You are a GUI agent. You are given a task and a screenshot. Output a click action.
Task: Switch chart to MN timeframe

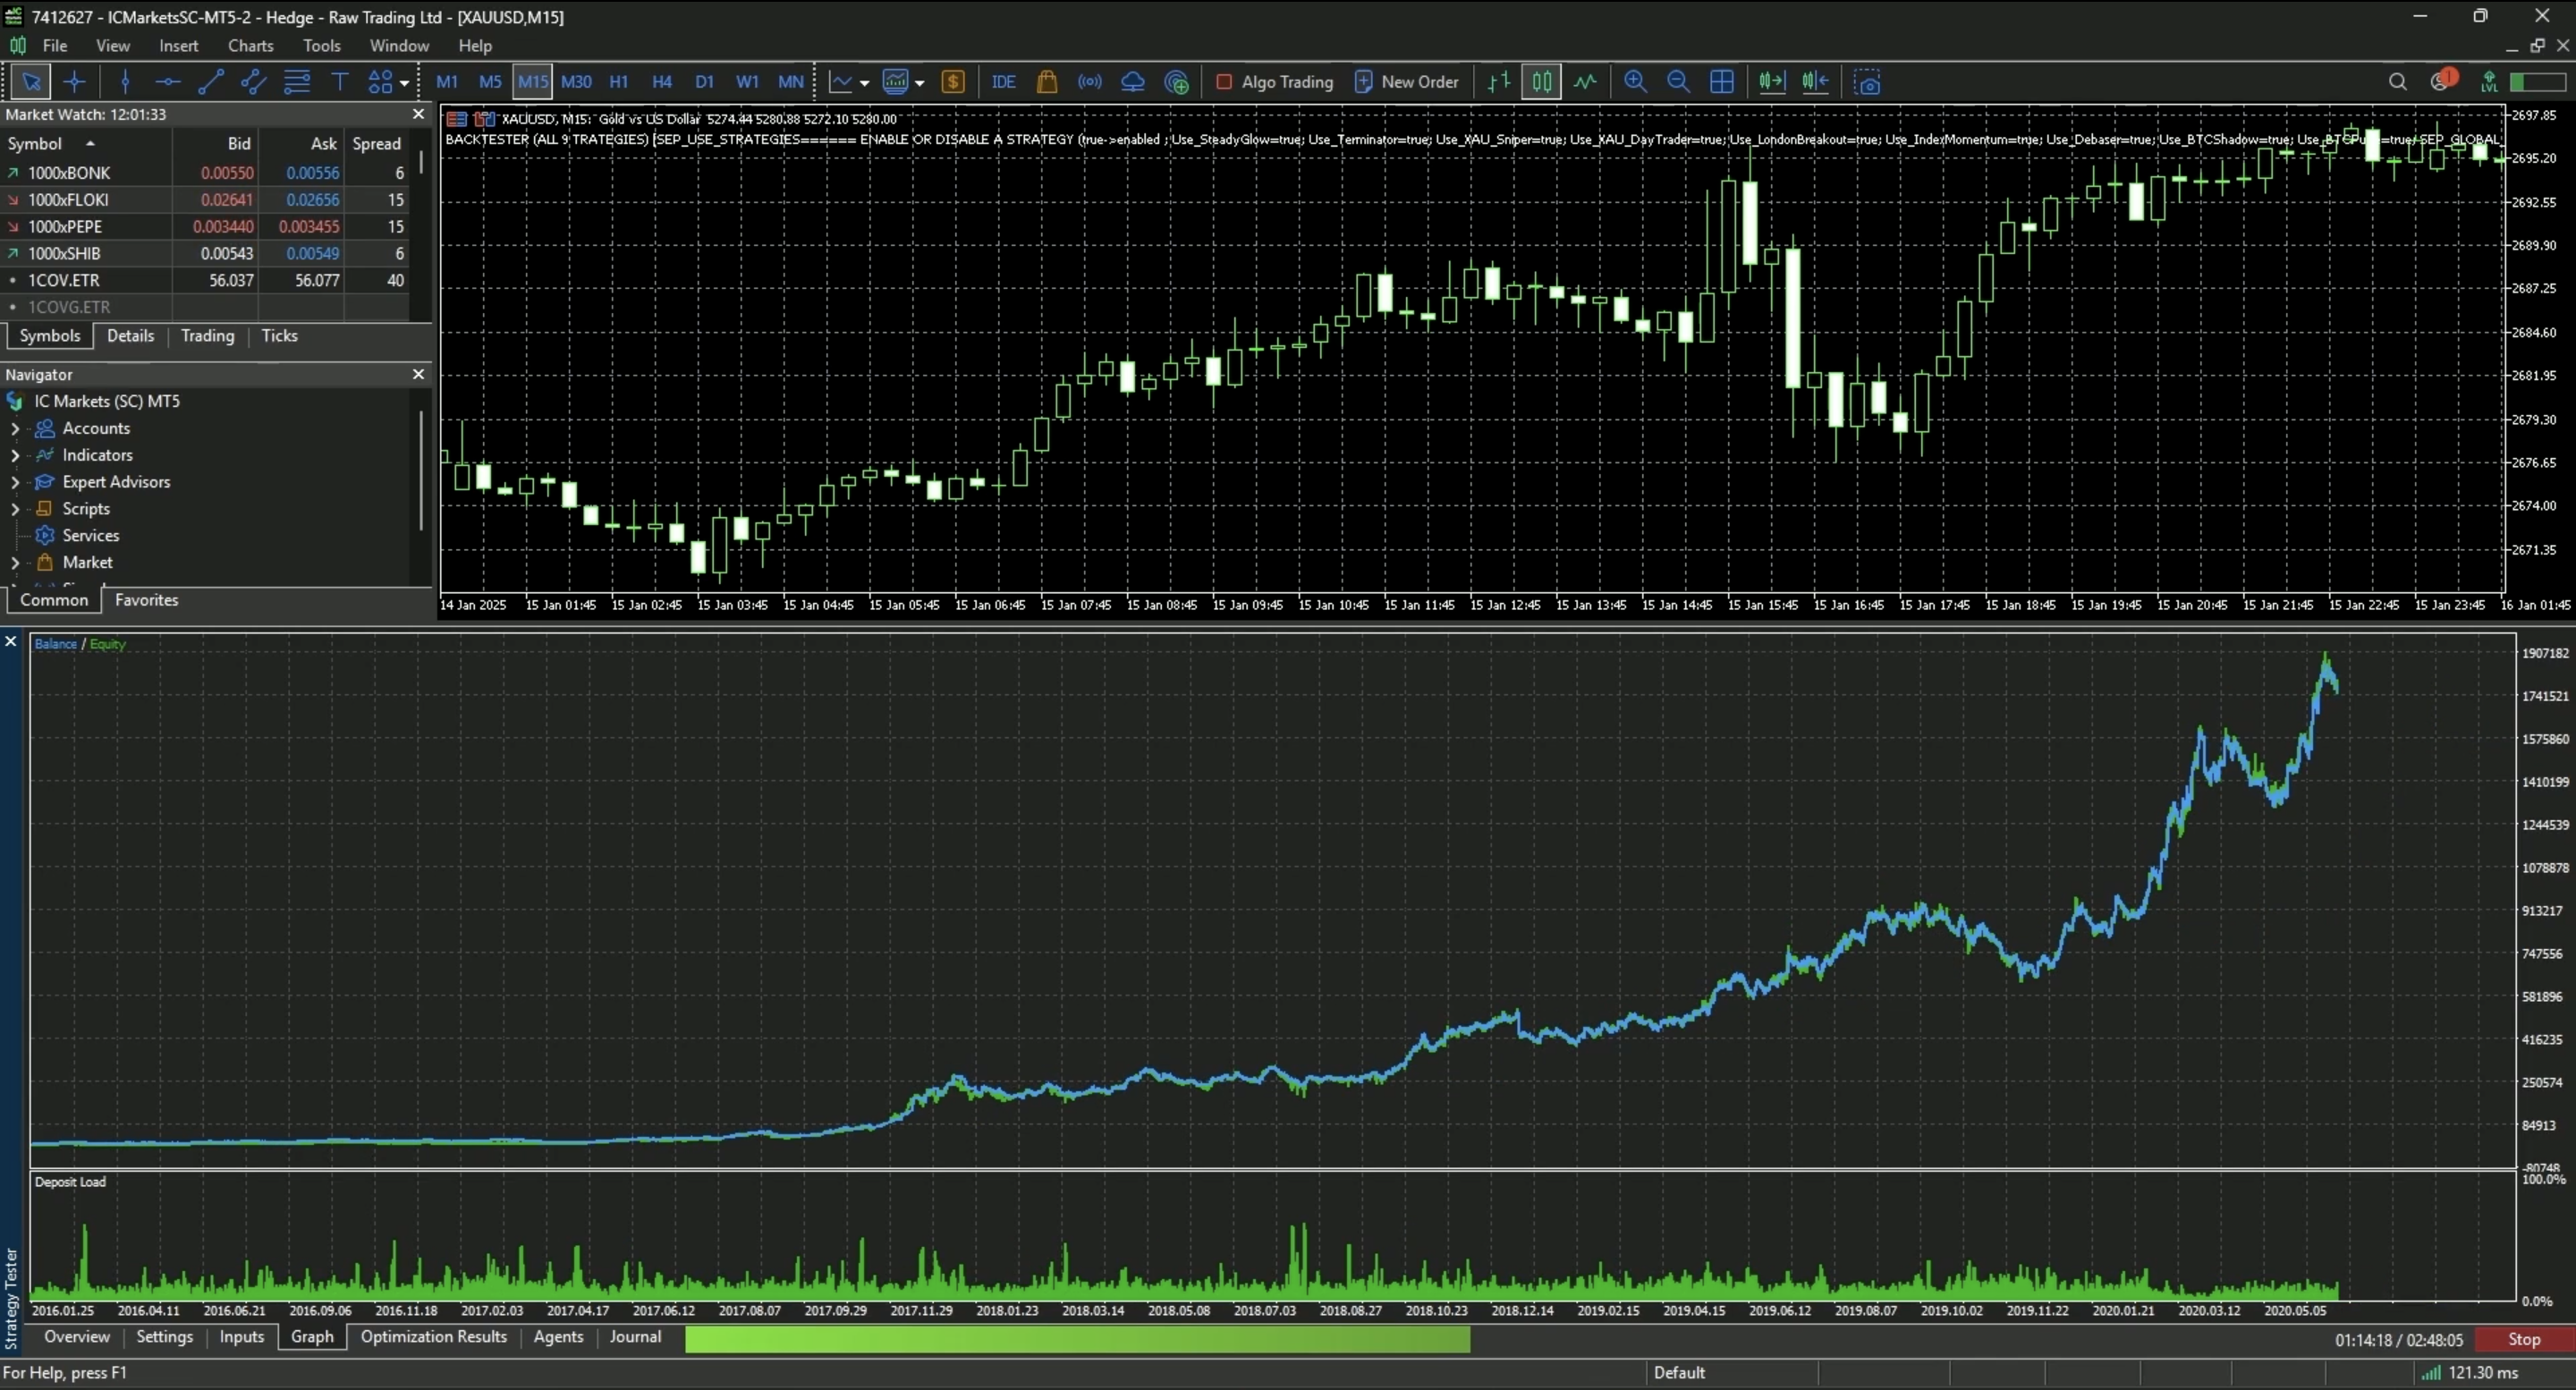(791, 82)
